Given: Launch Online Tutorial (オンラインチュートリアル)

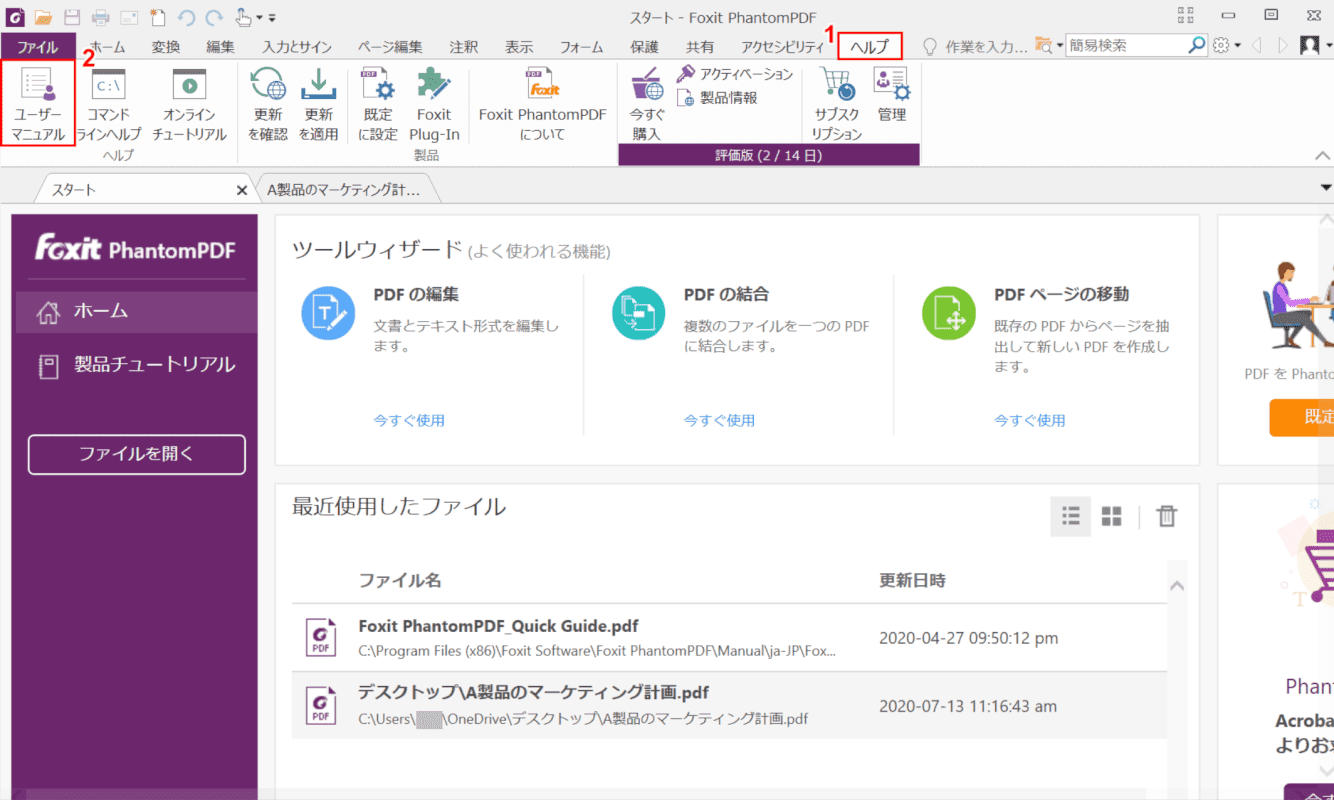Looking at the screenshot, I should tap(188, 104).
